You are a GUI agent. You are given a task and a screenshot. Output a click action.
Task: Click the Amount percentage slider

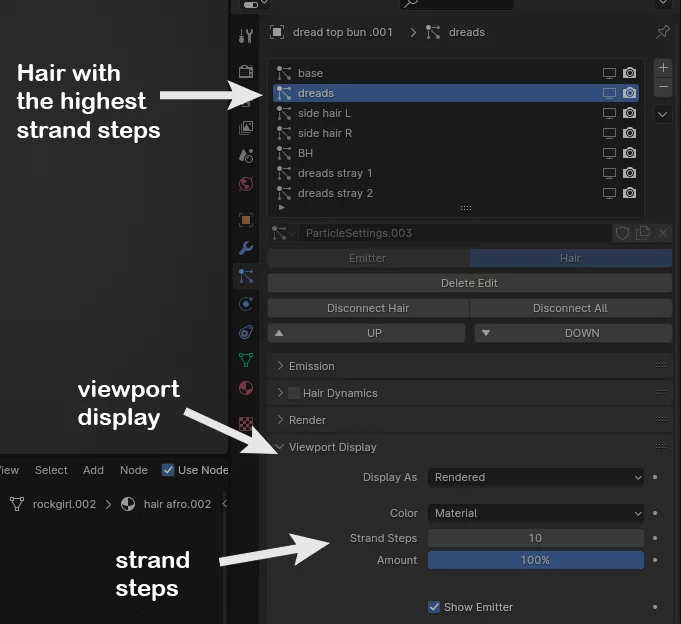[x=536, y=560]
